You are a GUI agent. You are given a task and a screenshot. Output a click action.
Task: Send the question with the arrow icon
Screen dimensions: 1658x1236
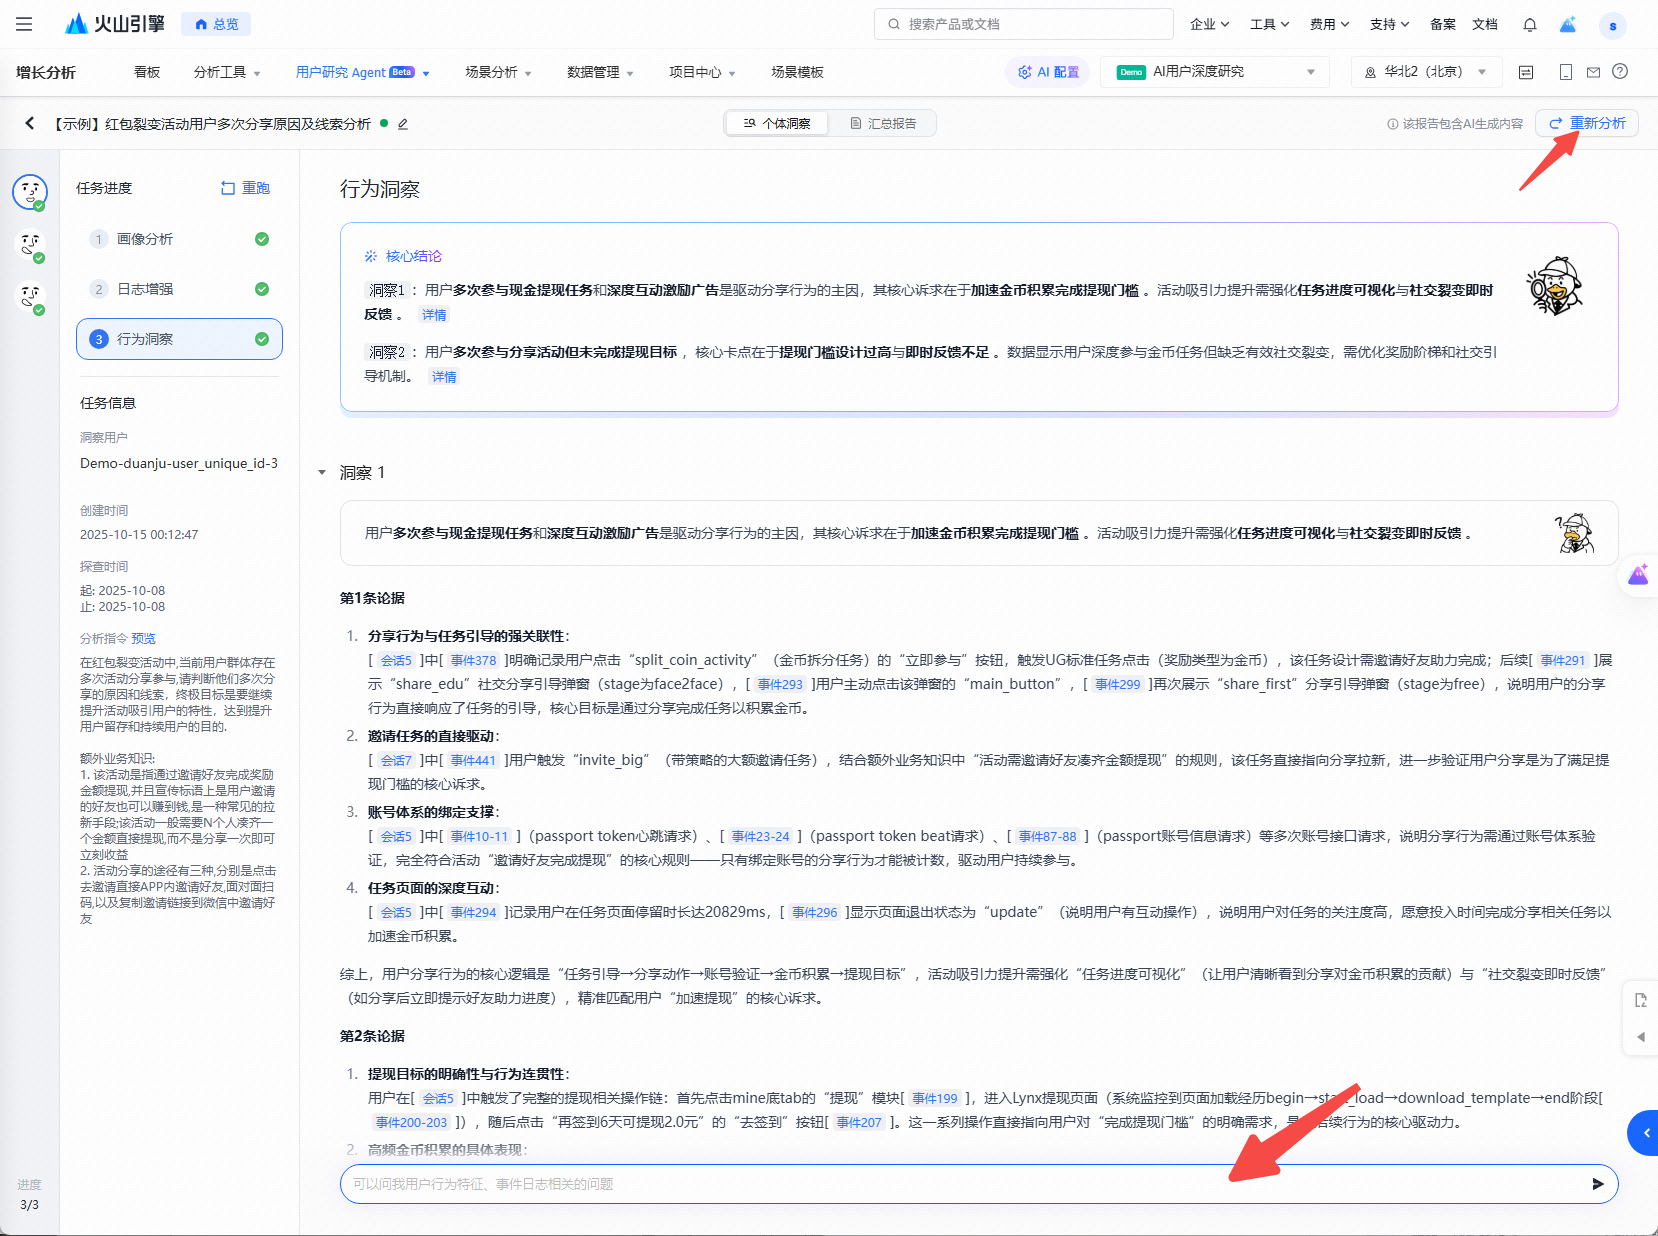pos(1597,1184)
